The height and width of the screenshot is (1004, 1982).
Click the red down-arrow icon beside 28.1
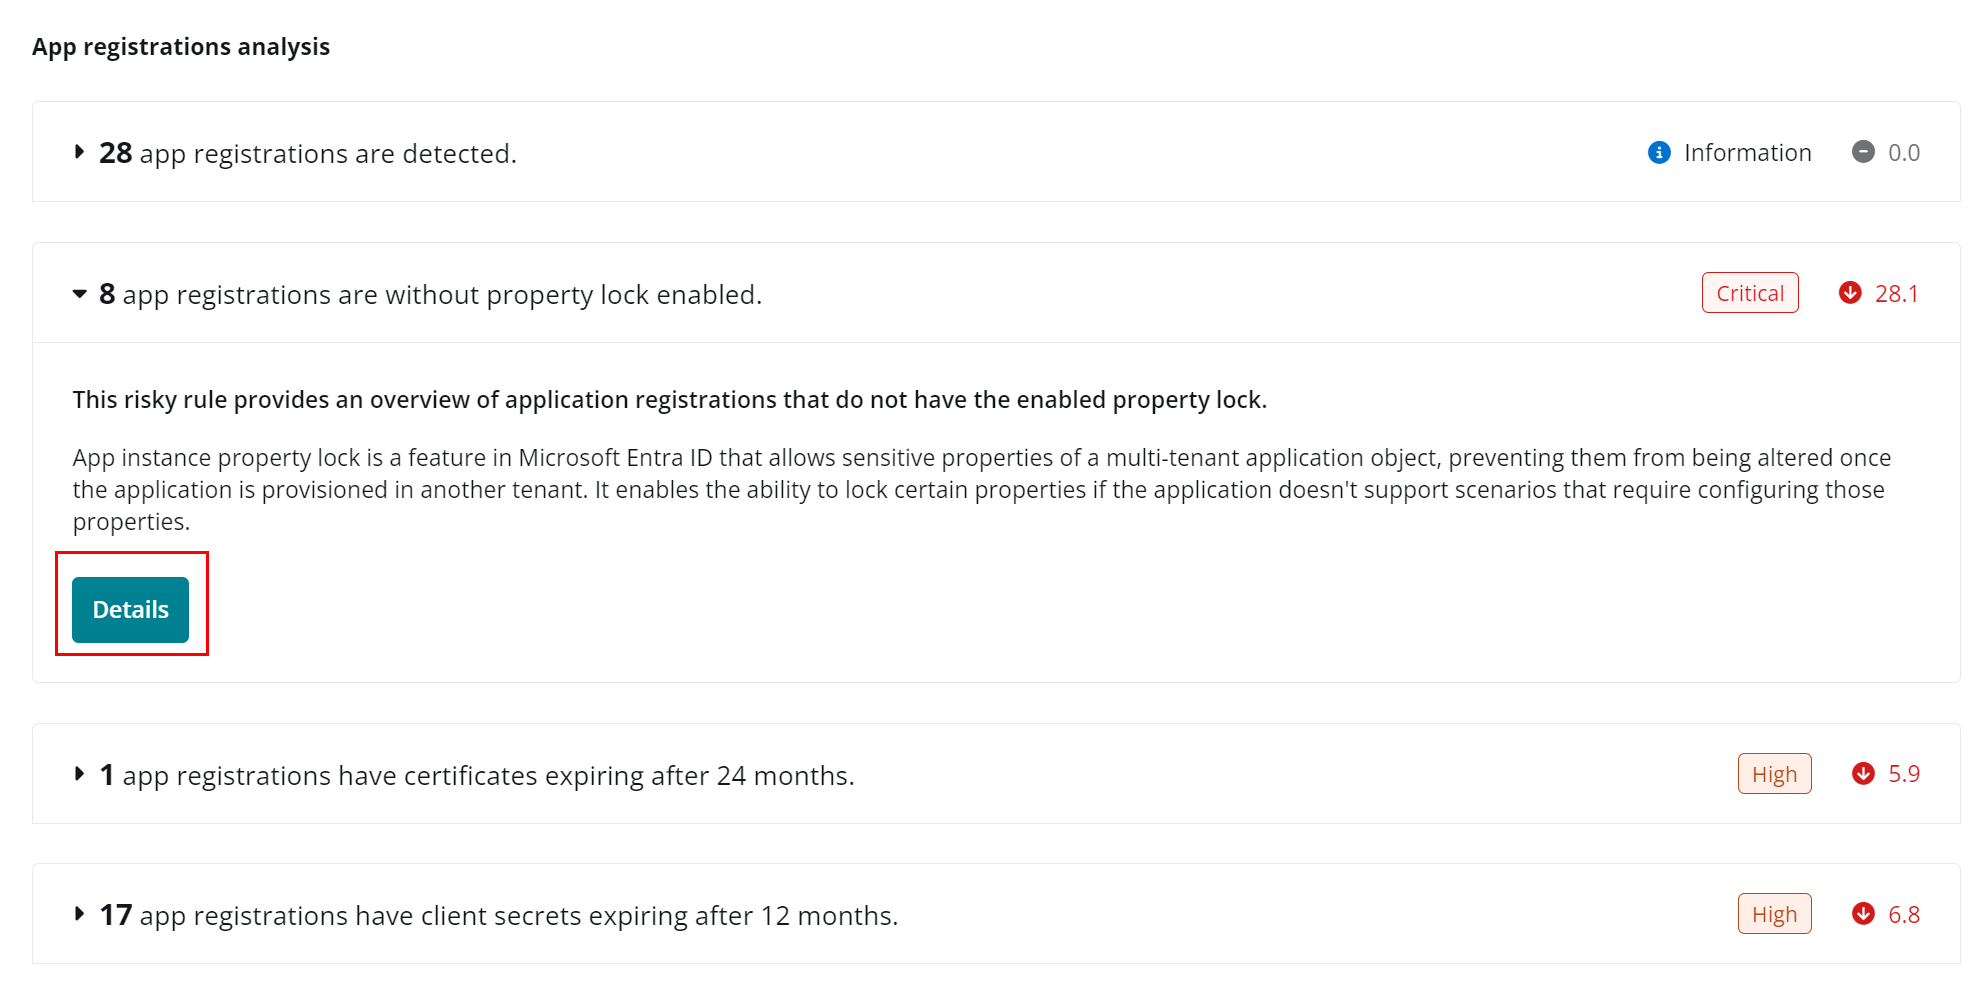1850,293
